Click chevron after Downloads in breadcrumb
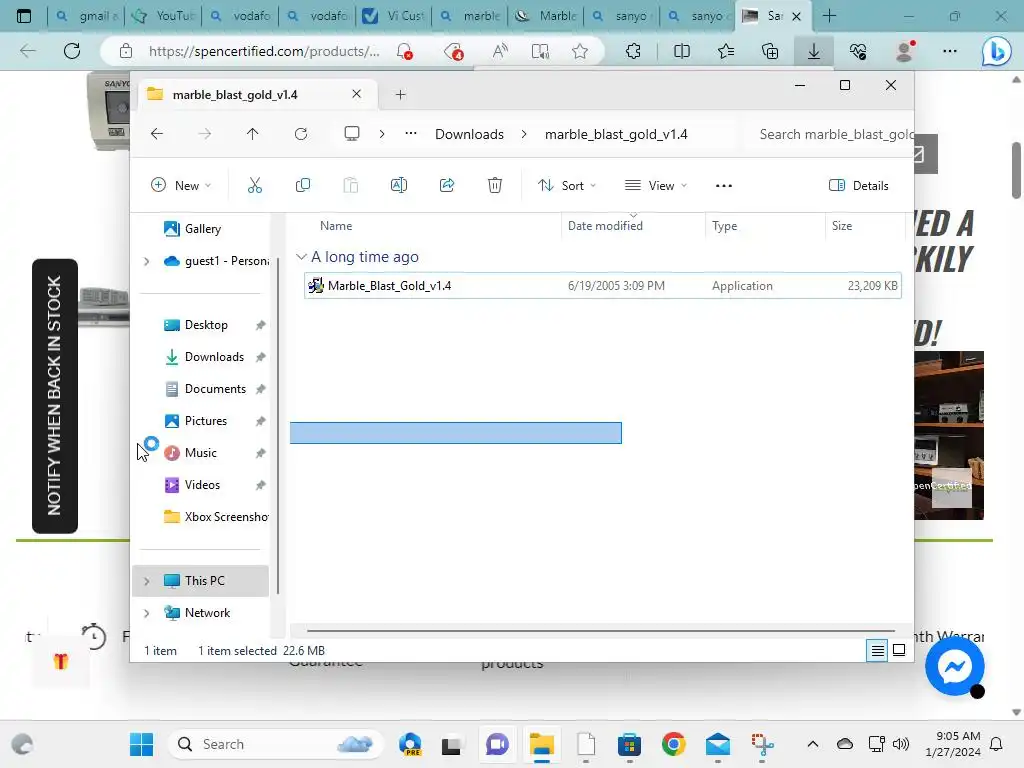1024x768 pixels. (x=524, y=134)
